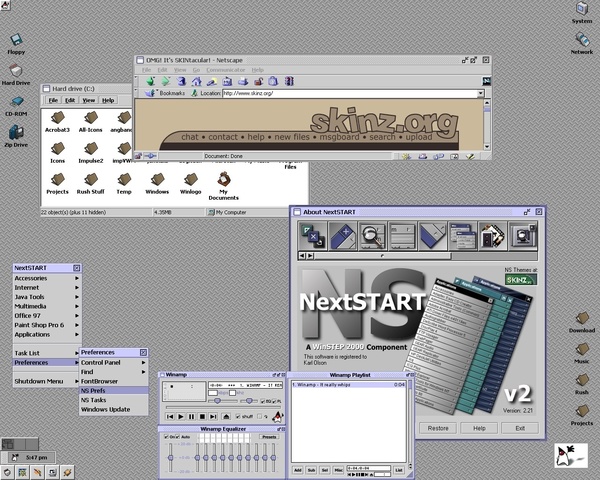600x480 pixels.
Task: Click magnifier icon in About NextSTART strip
Action: point(372,236)
